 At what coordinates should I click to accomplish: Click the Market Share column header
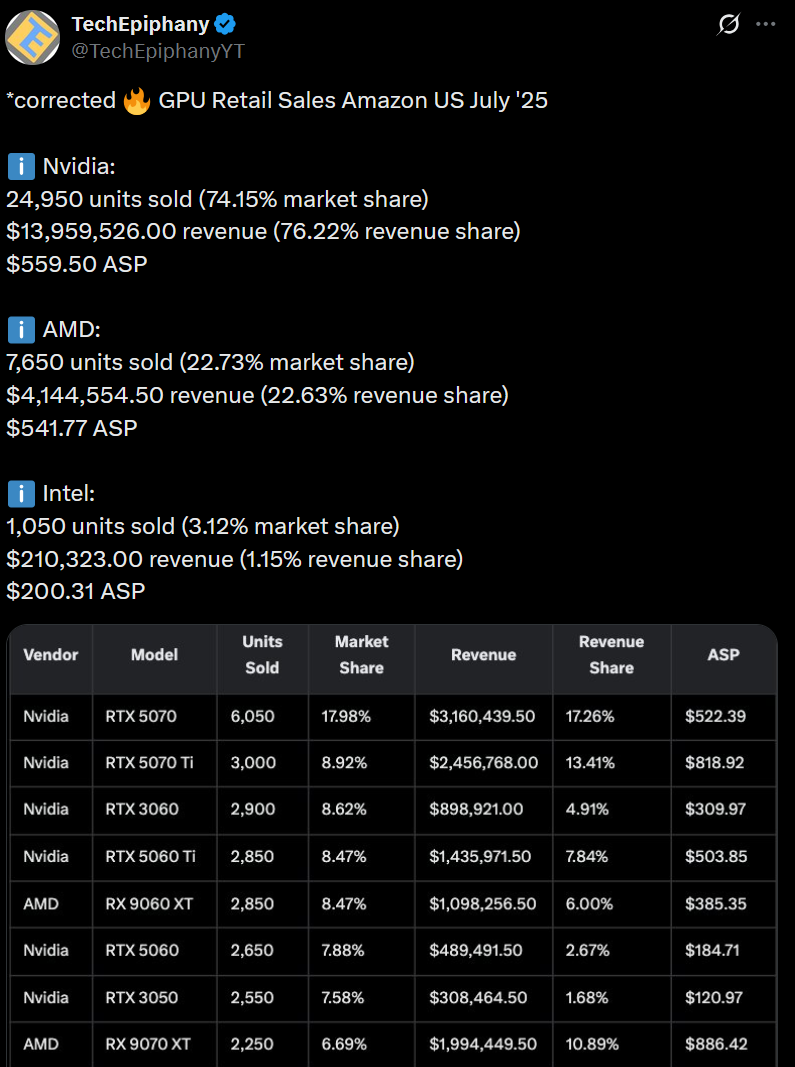click(361, 655)
